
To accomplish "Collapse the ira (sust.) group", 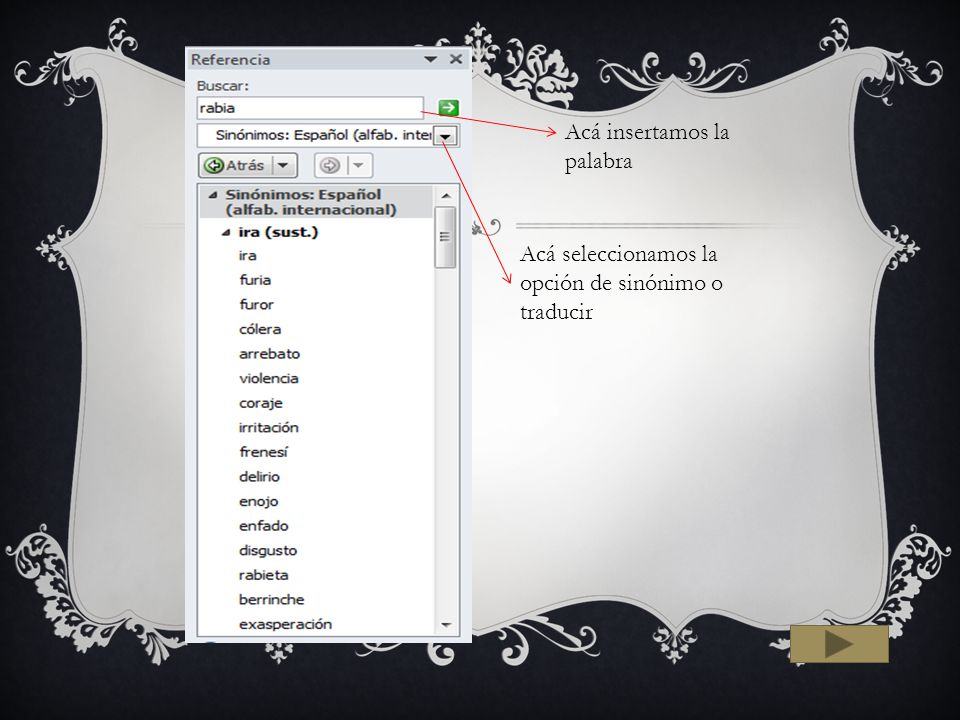I will (x=226, y=233).
